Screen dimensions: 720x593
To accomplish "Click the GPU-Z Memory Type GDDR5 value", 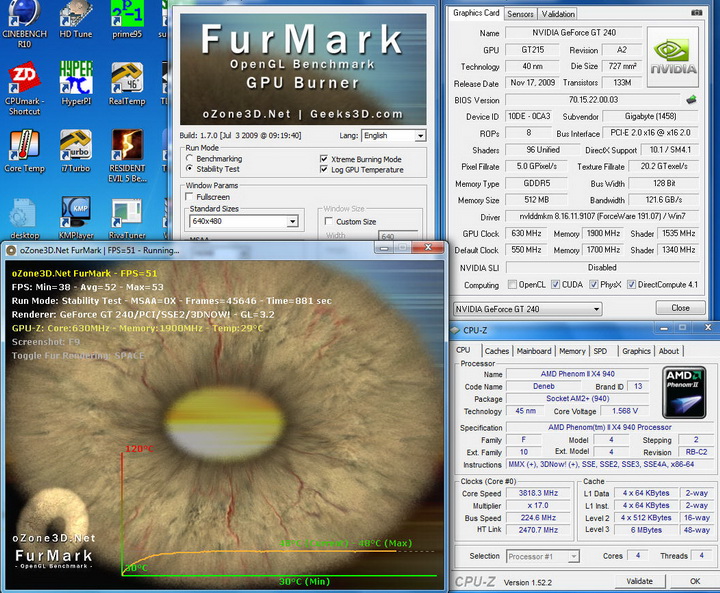I will tap(536, 183).
